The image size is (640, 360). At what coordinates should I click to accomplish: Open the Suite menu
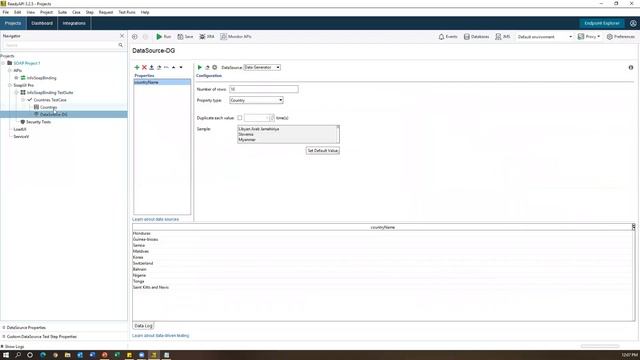pos(62,12)
